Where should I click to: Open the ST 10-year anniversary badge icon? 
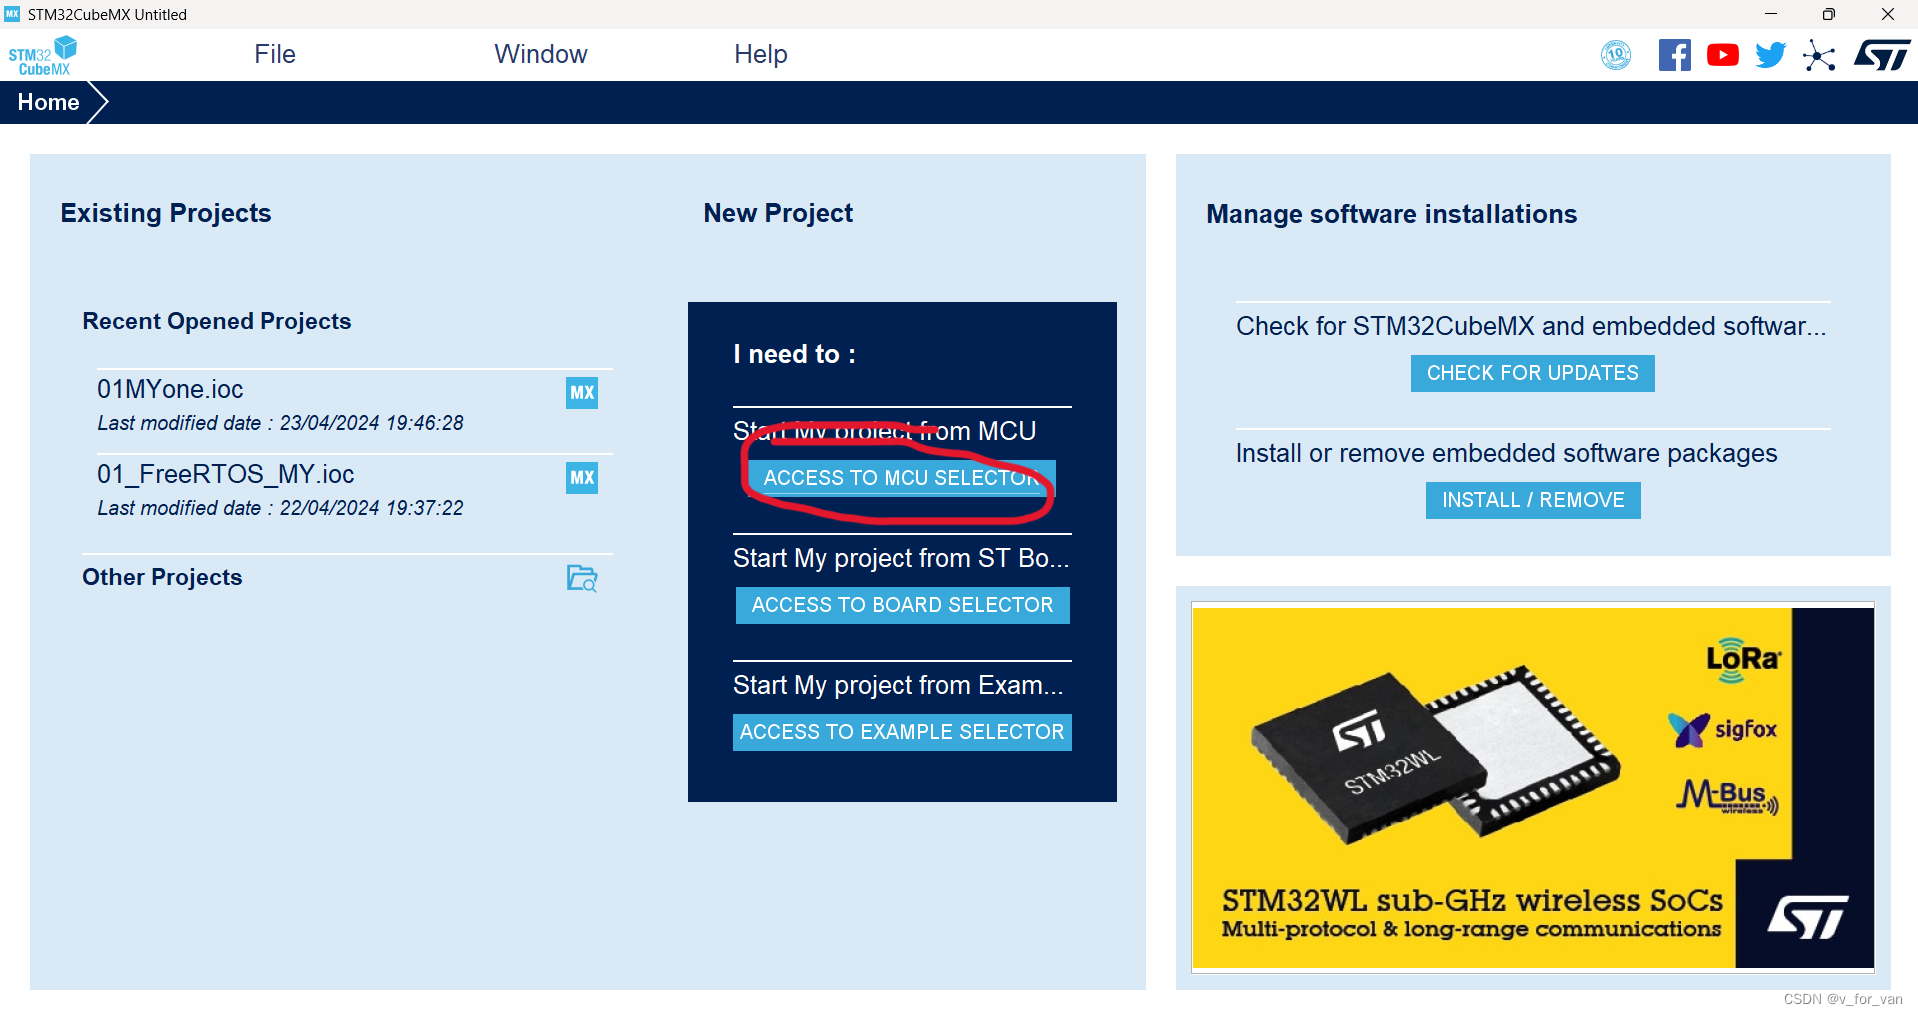[1616, 55]
